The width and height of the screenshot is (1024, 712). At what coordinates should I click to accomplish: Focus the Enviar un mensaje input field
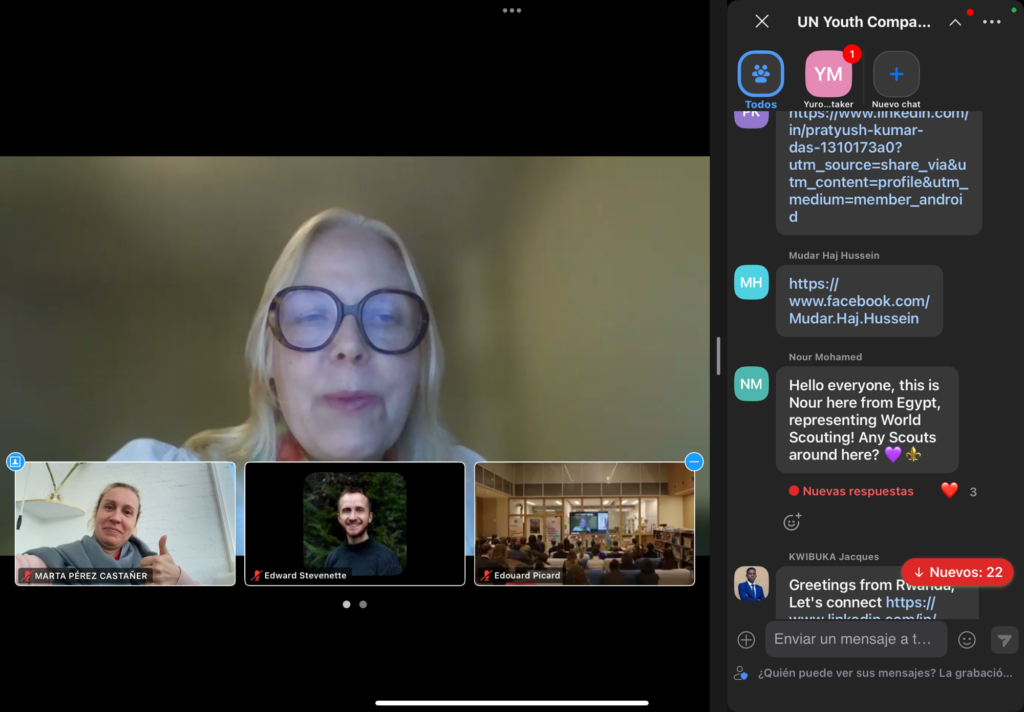pos(855,639)
